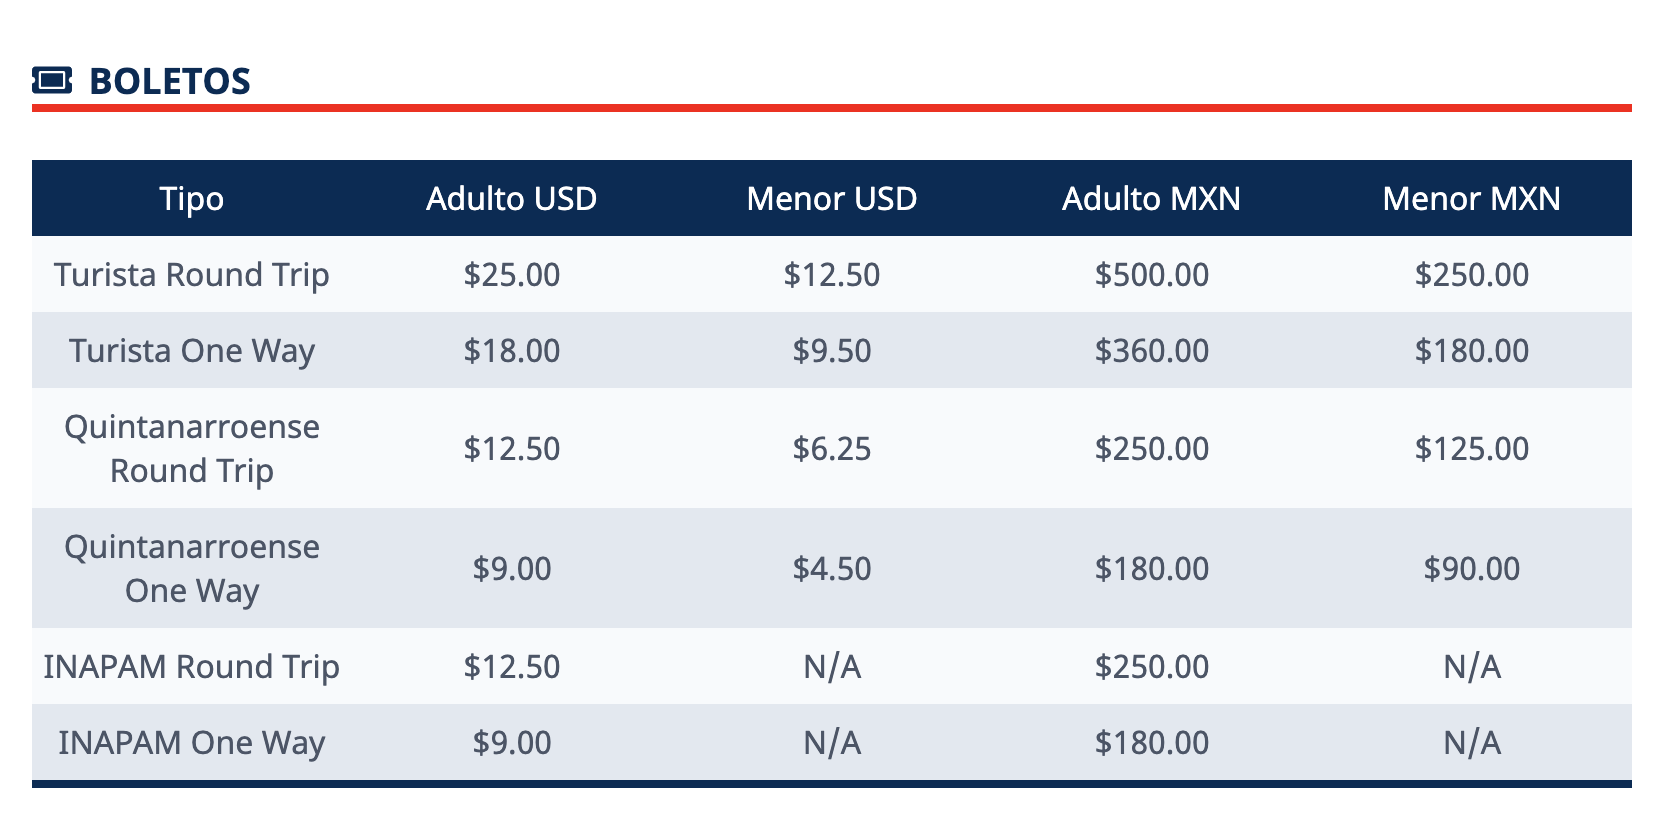
Task: Click the Adulto MXN column header
Action: click(x=1152, y=199)
